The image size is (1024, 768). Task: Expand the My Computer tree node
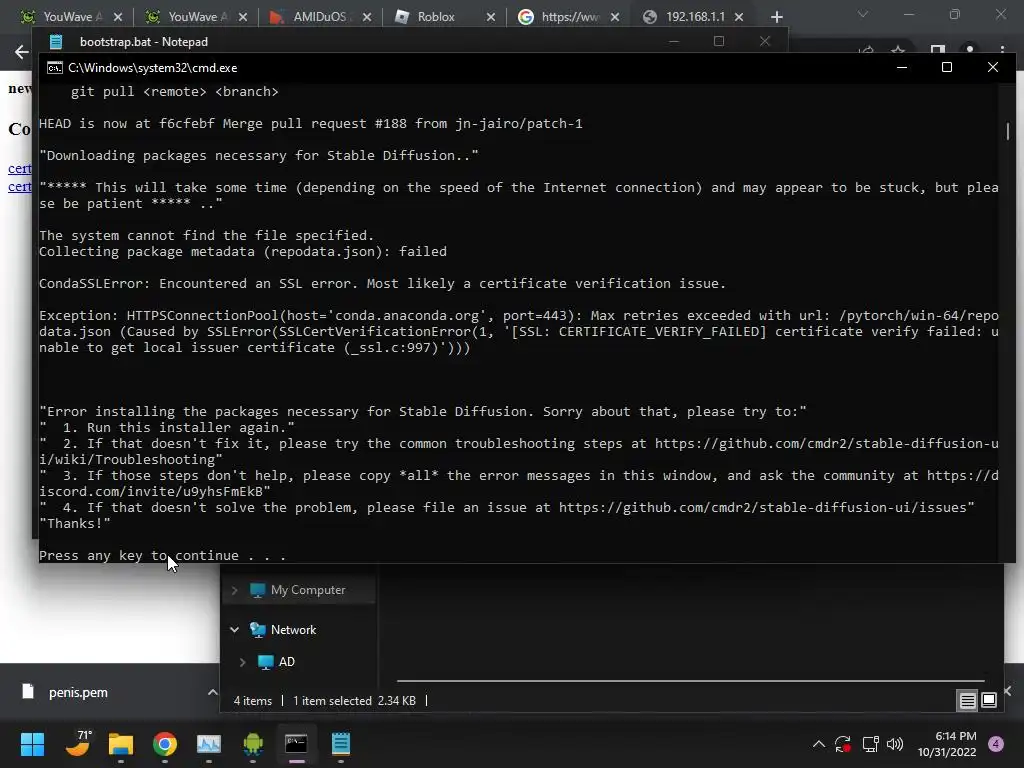tap(234, 590)
